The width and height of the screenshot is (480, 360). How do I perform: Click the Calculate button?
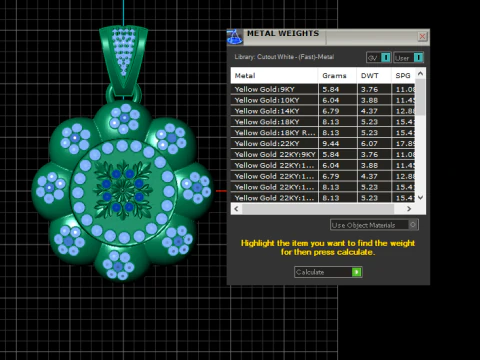328,272
